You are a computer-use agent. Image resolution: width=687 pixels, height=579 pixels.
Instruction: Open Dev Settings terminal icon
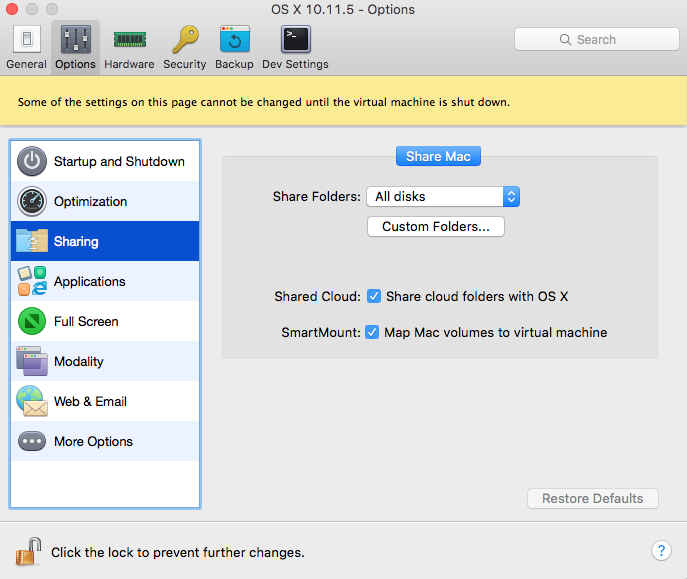coord(295,39)
